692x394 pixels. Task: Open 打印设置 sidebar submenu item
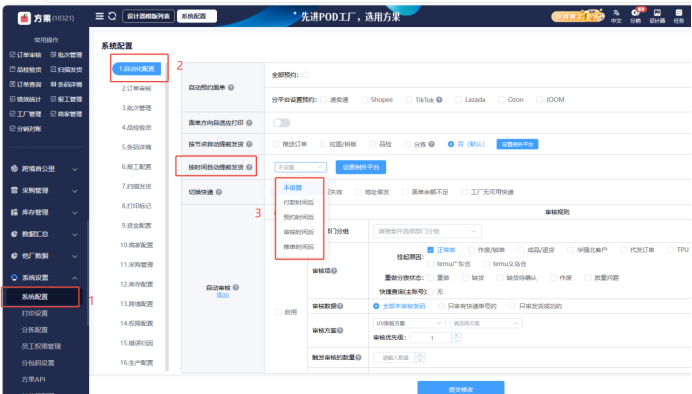pyautogui.click(x=34, y=314)
